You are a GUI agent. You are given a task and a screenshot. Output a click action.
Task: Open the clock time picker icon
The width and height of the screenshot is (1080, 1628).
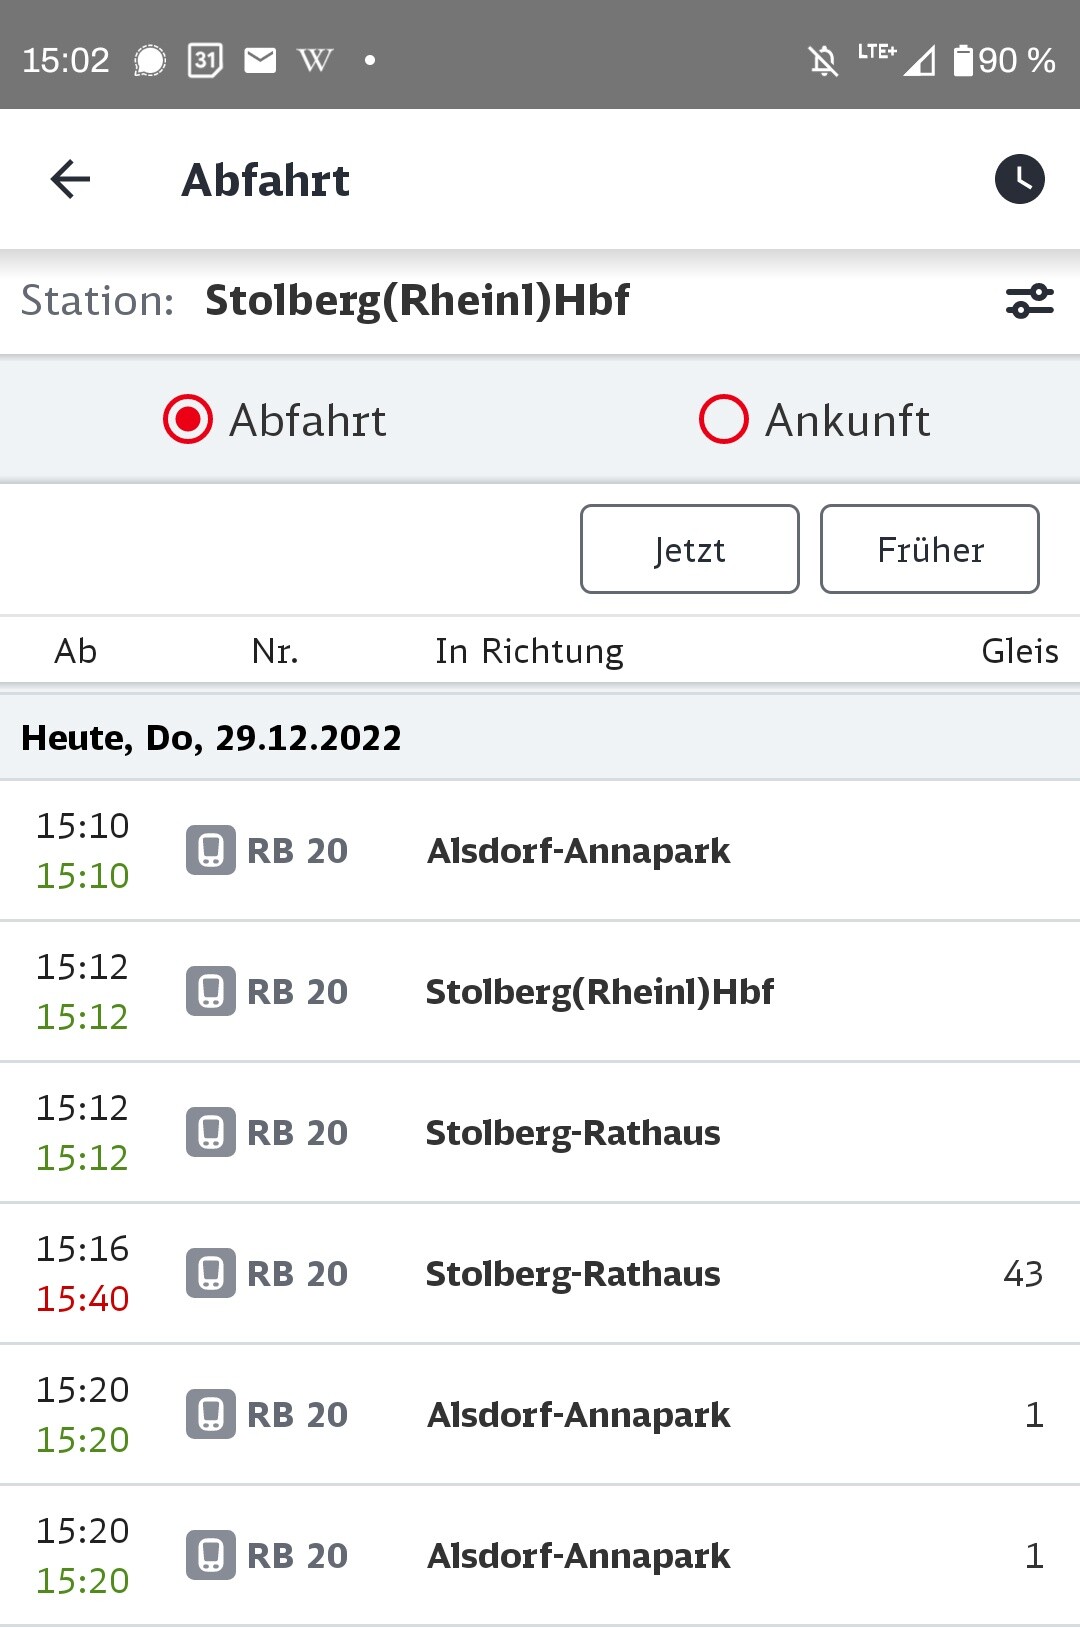[1019, 180]
